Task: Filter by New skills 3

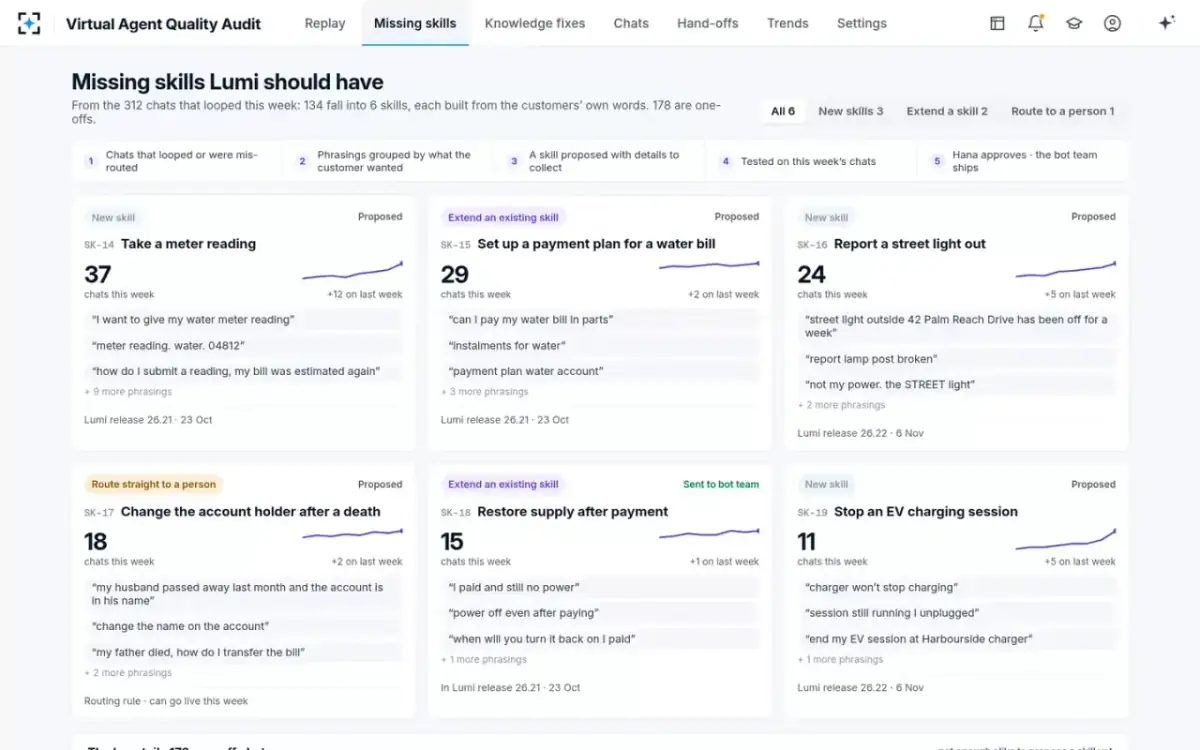Action: [851, 111]
